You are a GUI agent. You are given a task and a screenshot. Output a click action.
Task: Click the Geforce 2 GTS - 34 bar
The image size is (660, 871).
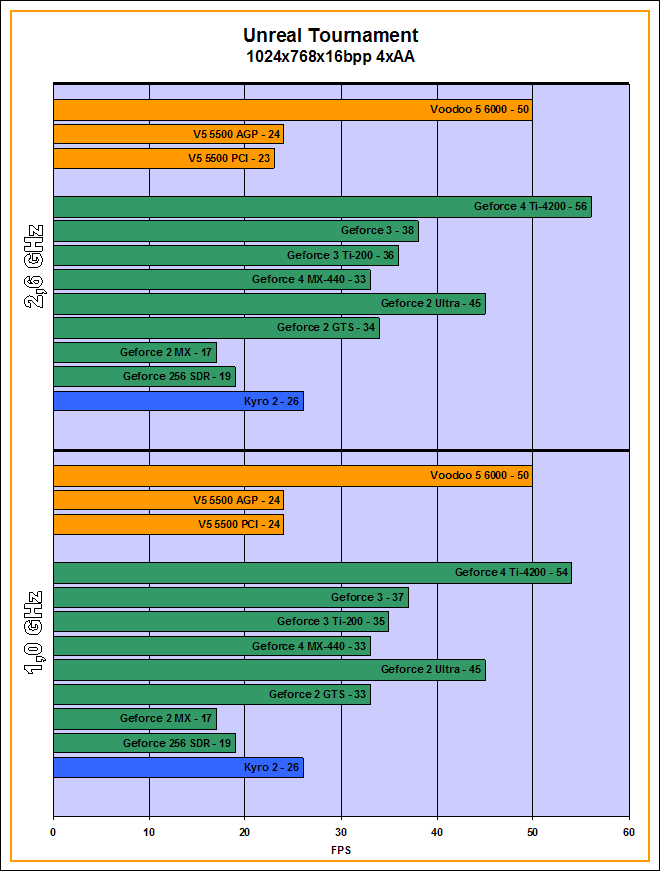[216, 328]
